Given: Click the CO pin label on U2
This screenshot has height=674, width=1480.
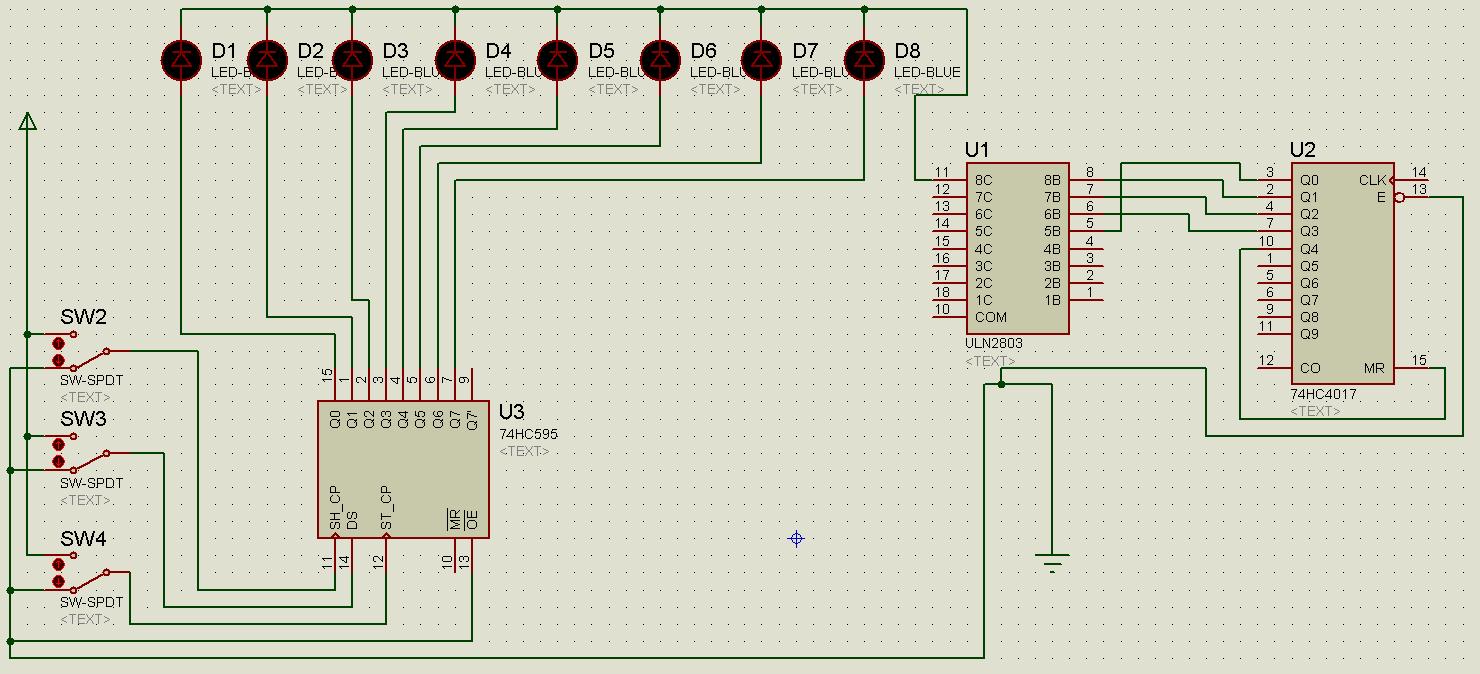Looking at the screenshot, I should point(1310,368).
